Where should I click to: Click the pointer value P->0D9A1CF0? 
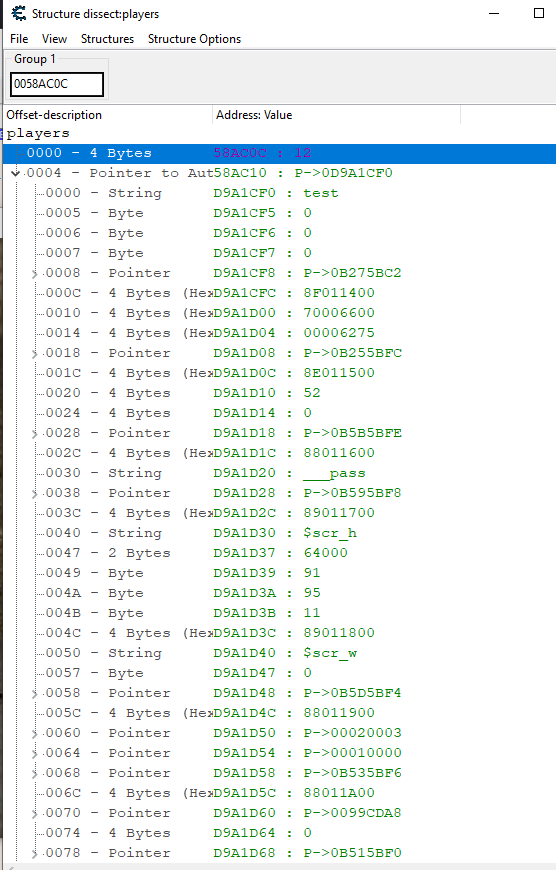(343, 173)
